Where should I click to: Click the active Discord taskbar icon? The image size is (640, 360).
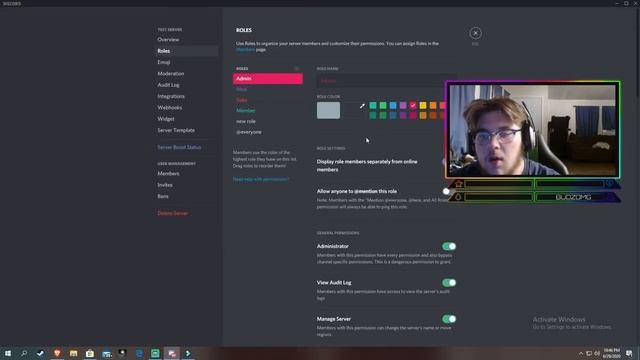(x=171, y=353)
